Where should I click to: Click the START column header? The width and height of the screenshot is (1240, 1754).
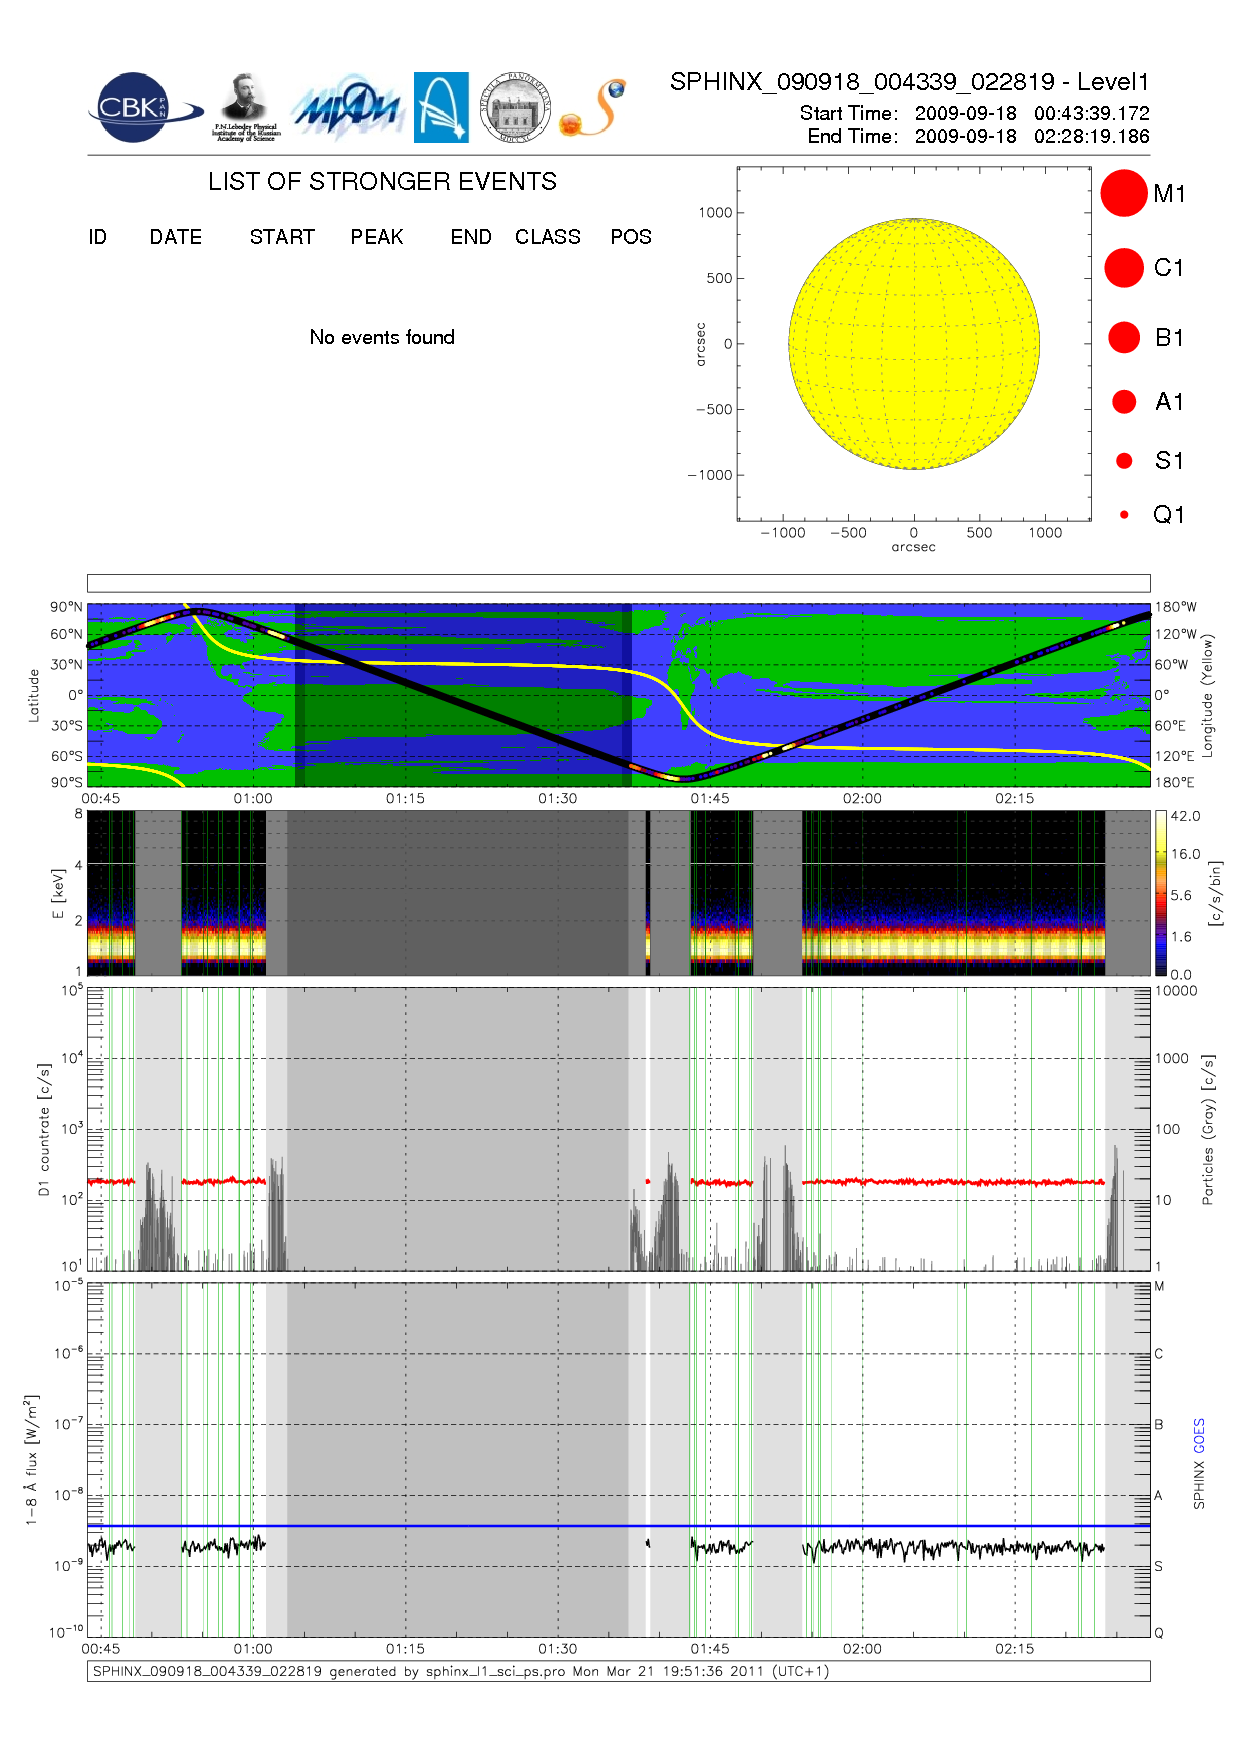pyautogui.click(x=282, y=237)
